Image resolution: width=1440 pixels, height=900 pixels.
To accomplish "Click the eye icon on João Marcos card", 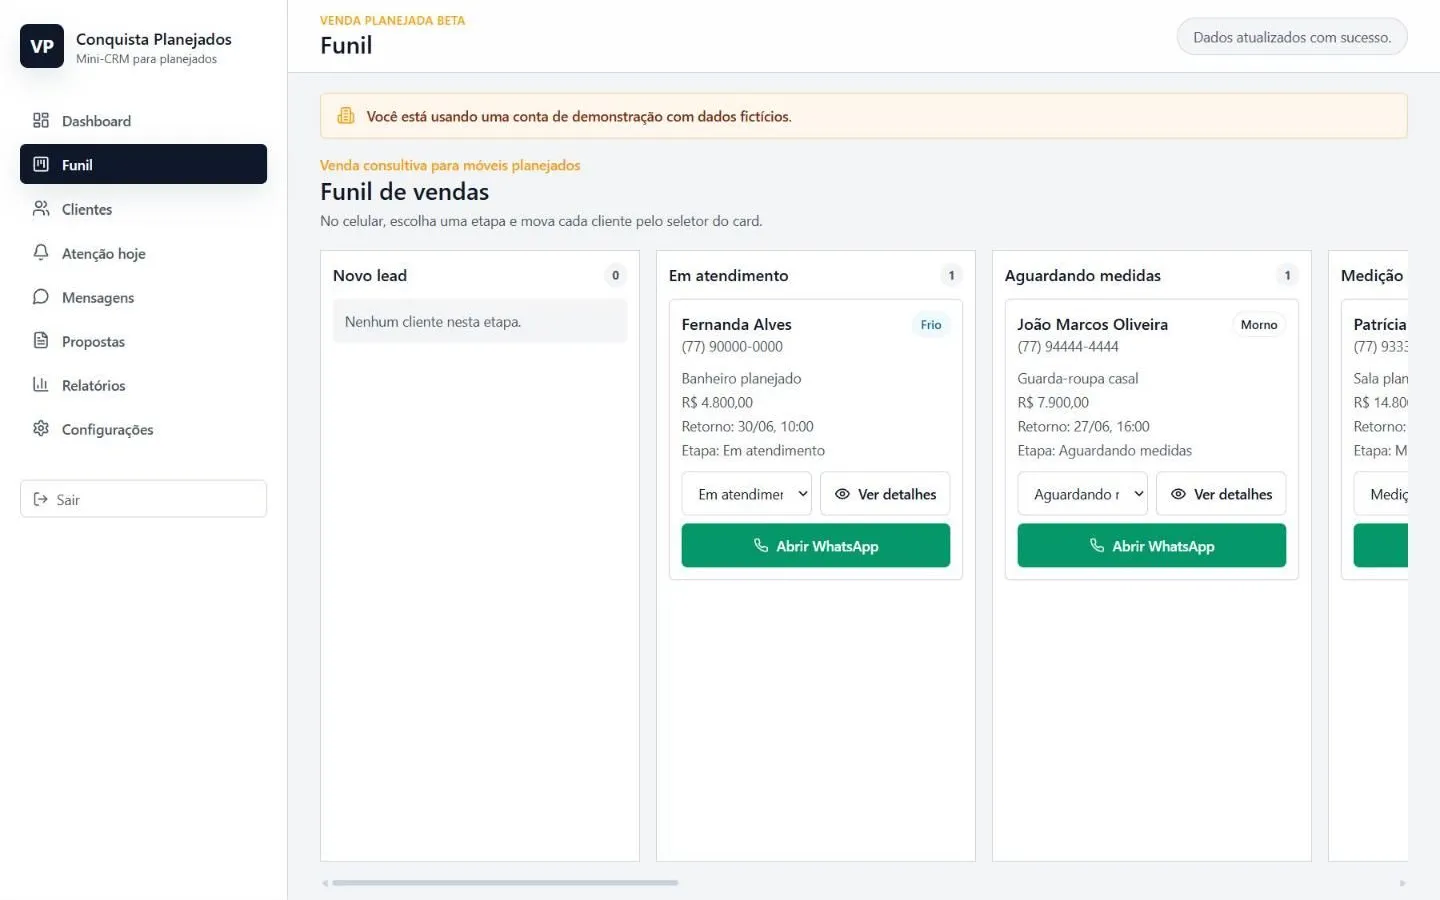I will [x=1178, y=494].
